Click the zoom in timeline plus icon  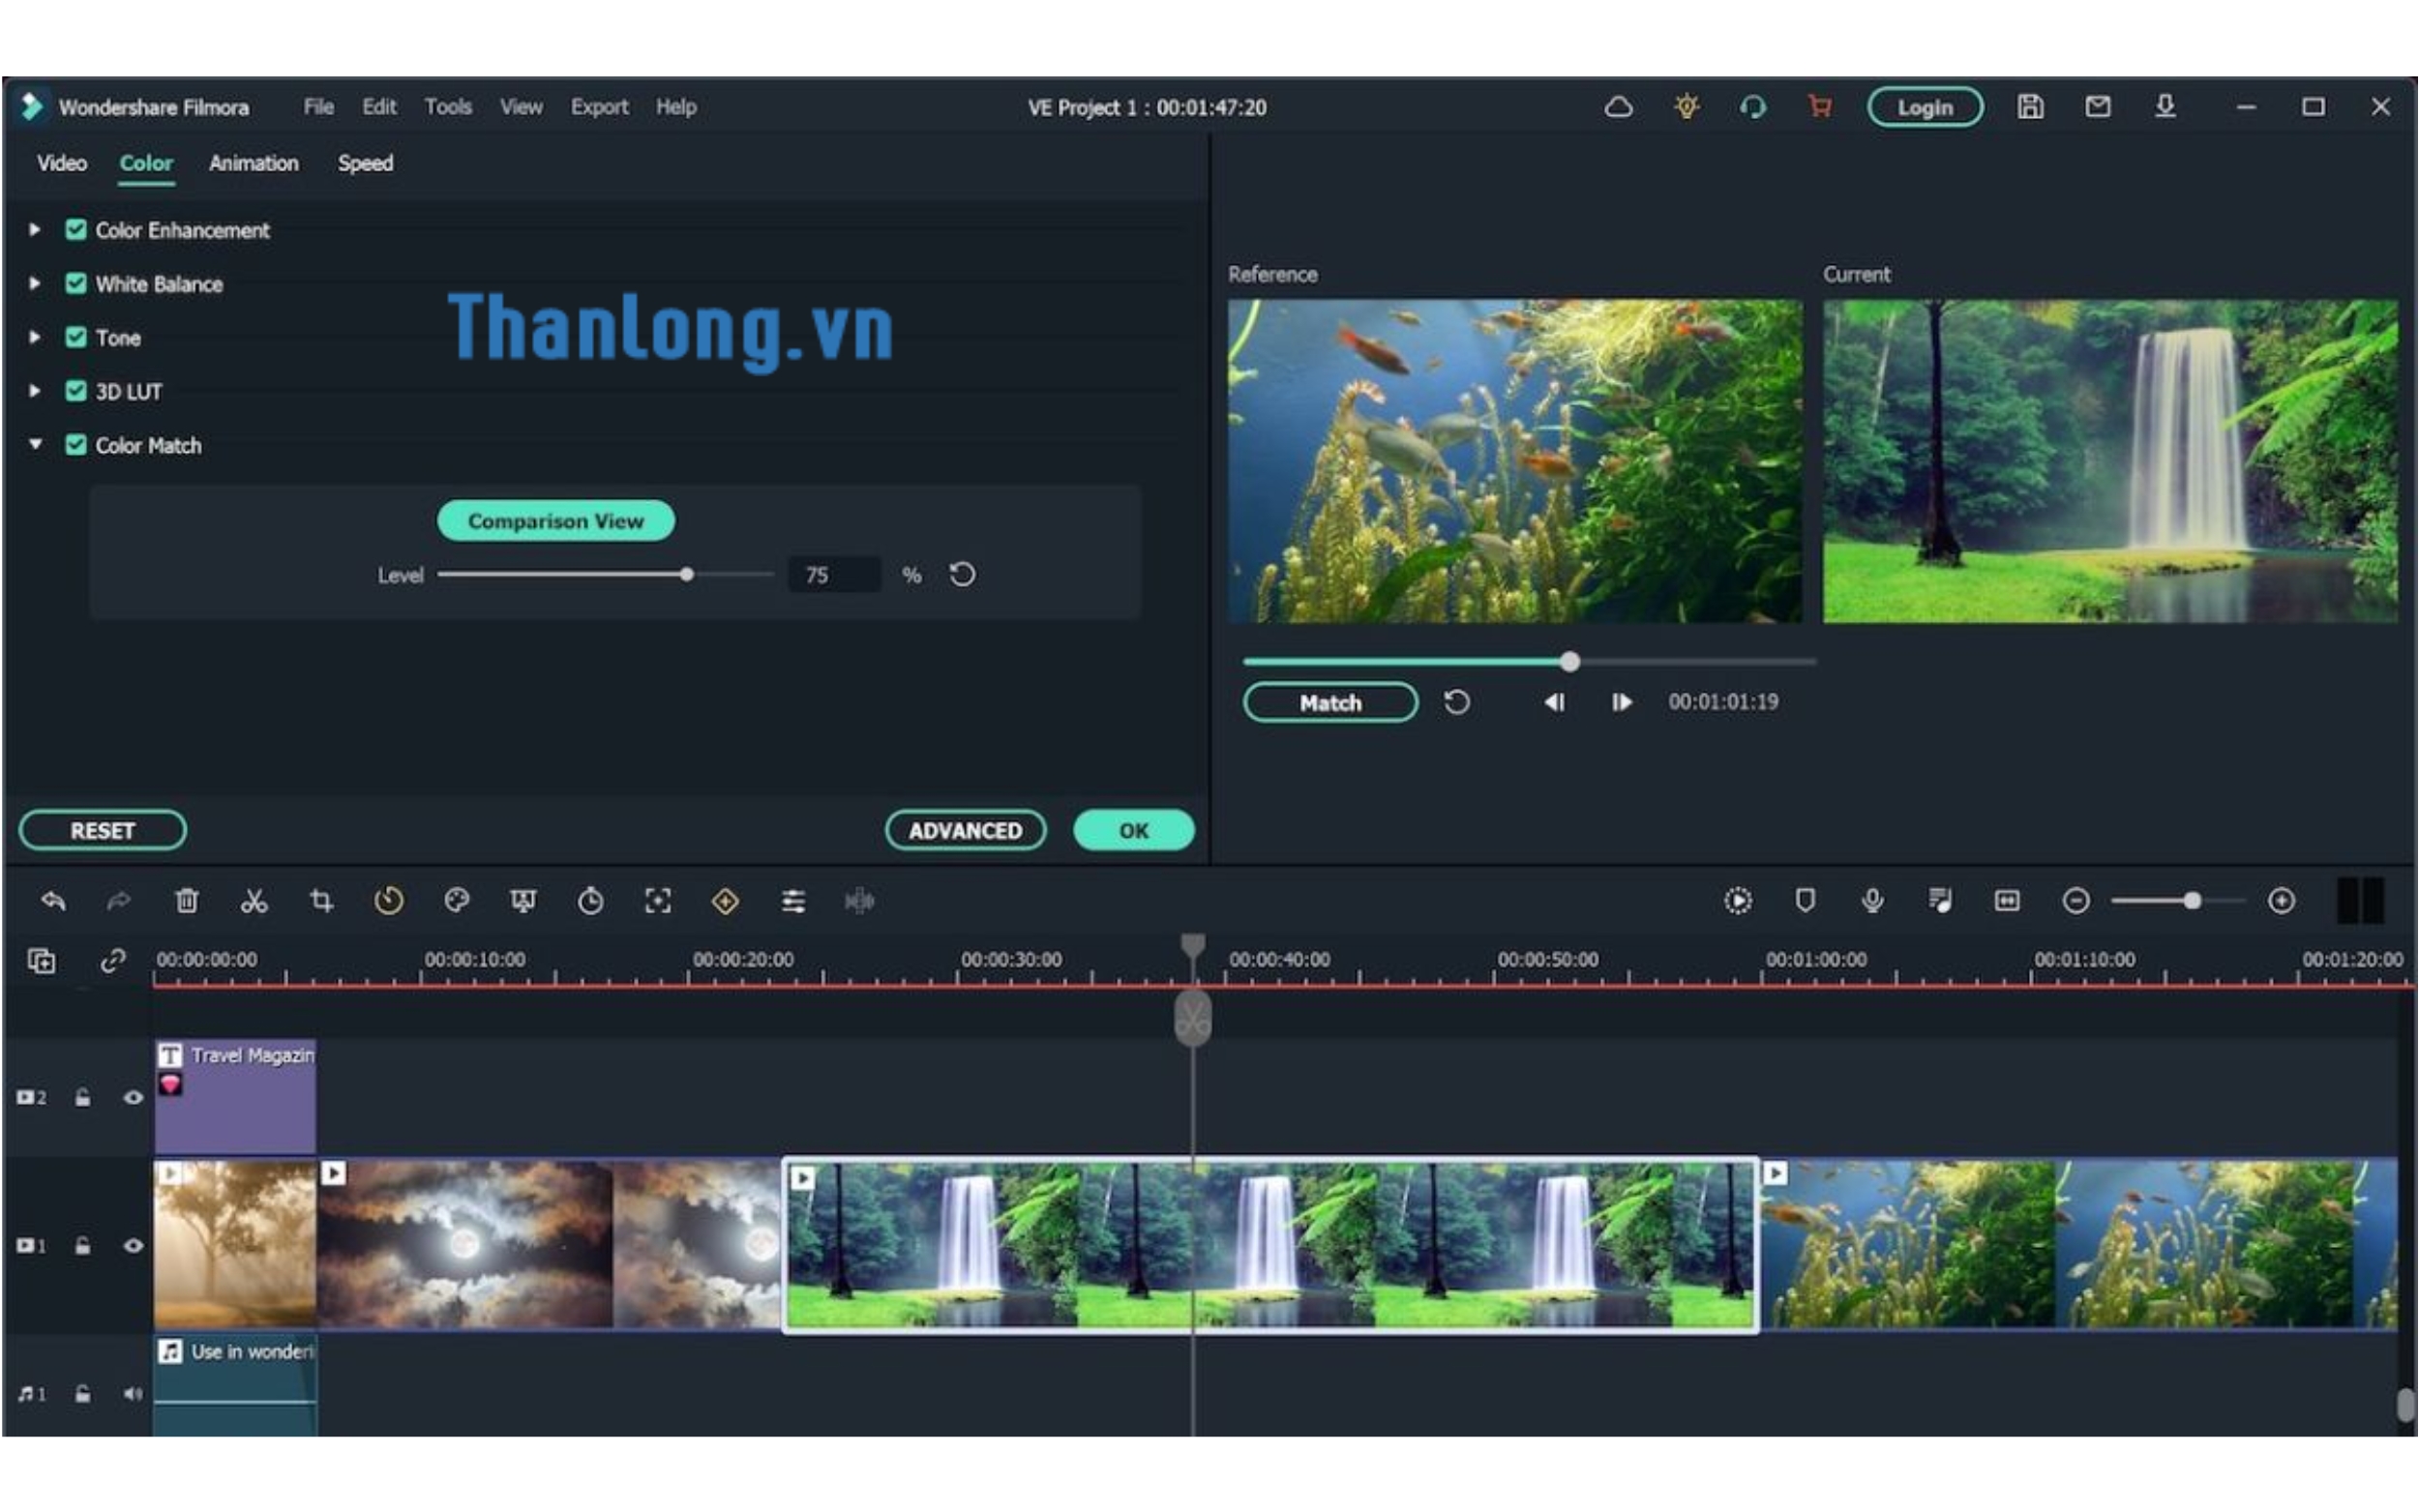tap(2281, 901)
